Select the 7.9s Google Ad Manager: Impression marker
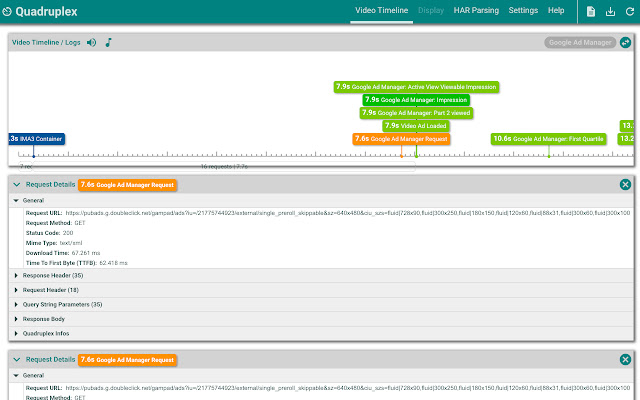This screenshot has width=640, height=400. point(416,100)
